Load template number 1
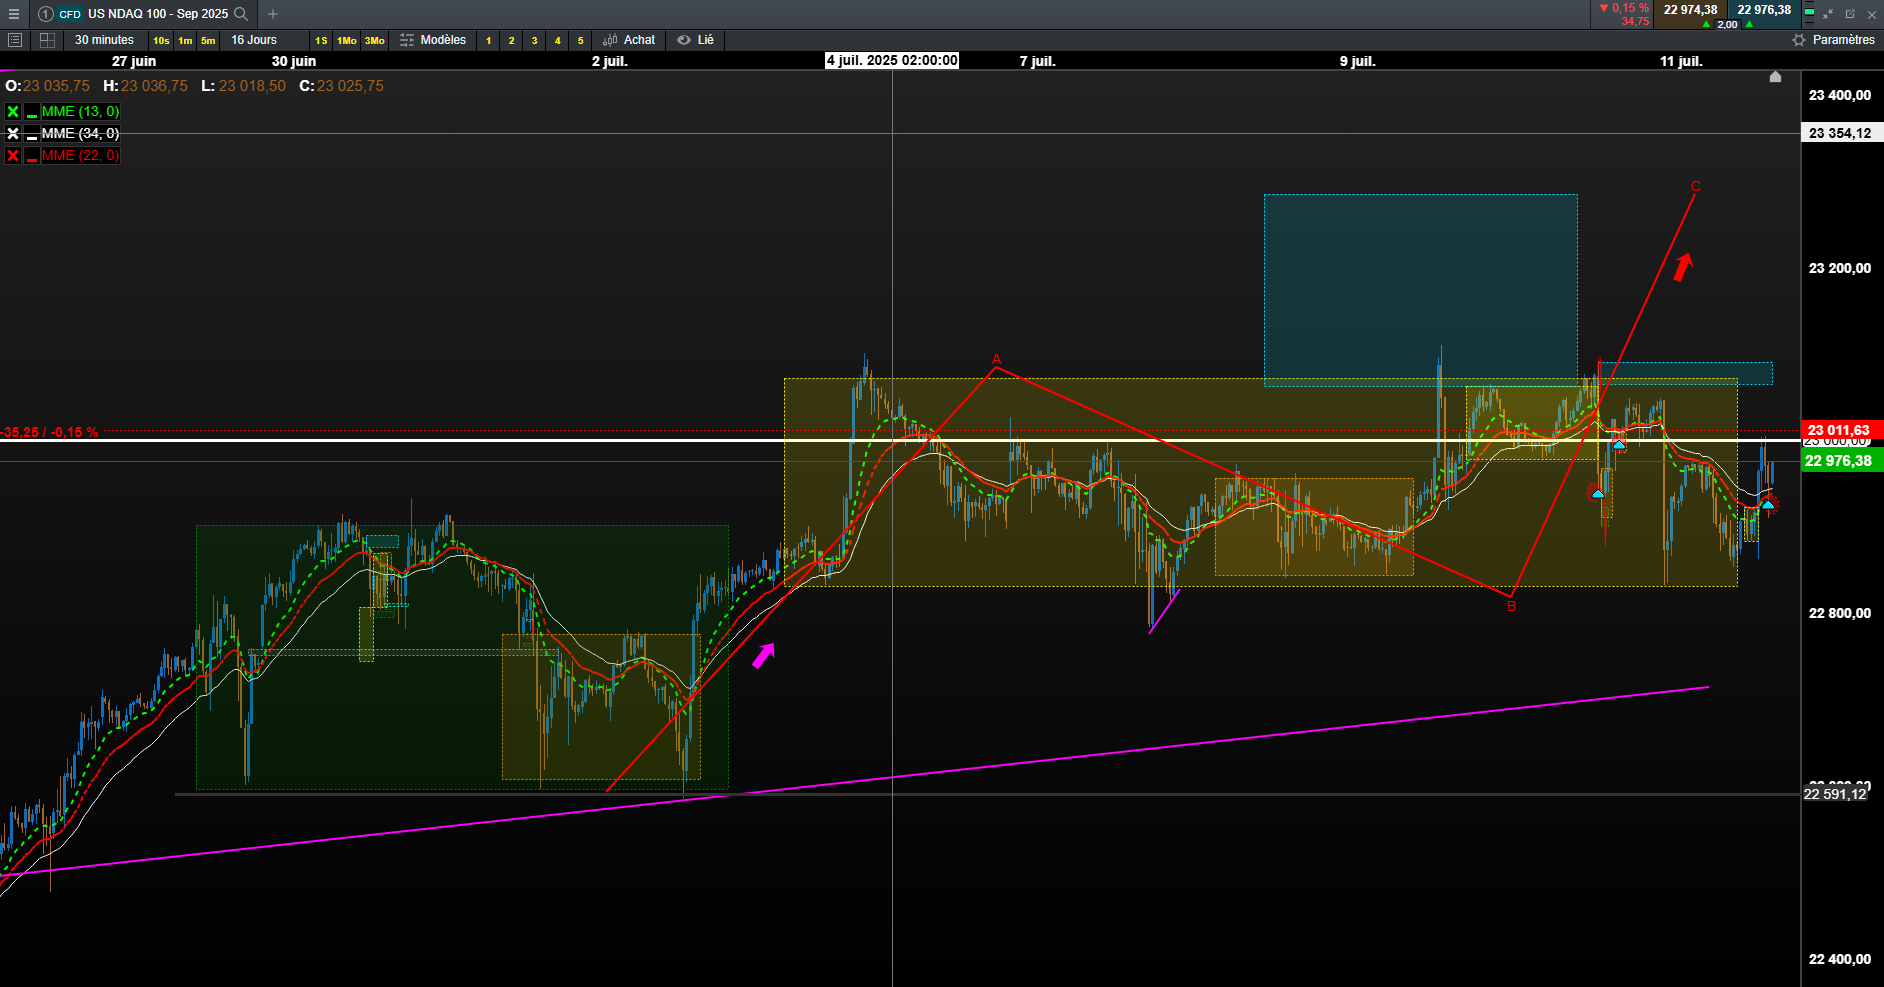 click(489, 40)
